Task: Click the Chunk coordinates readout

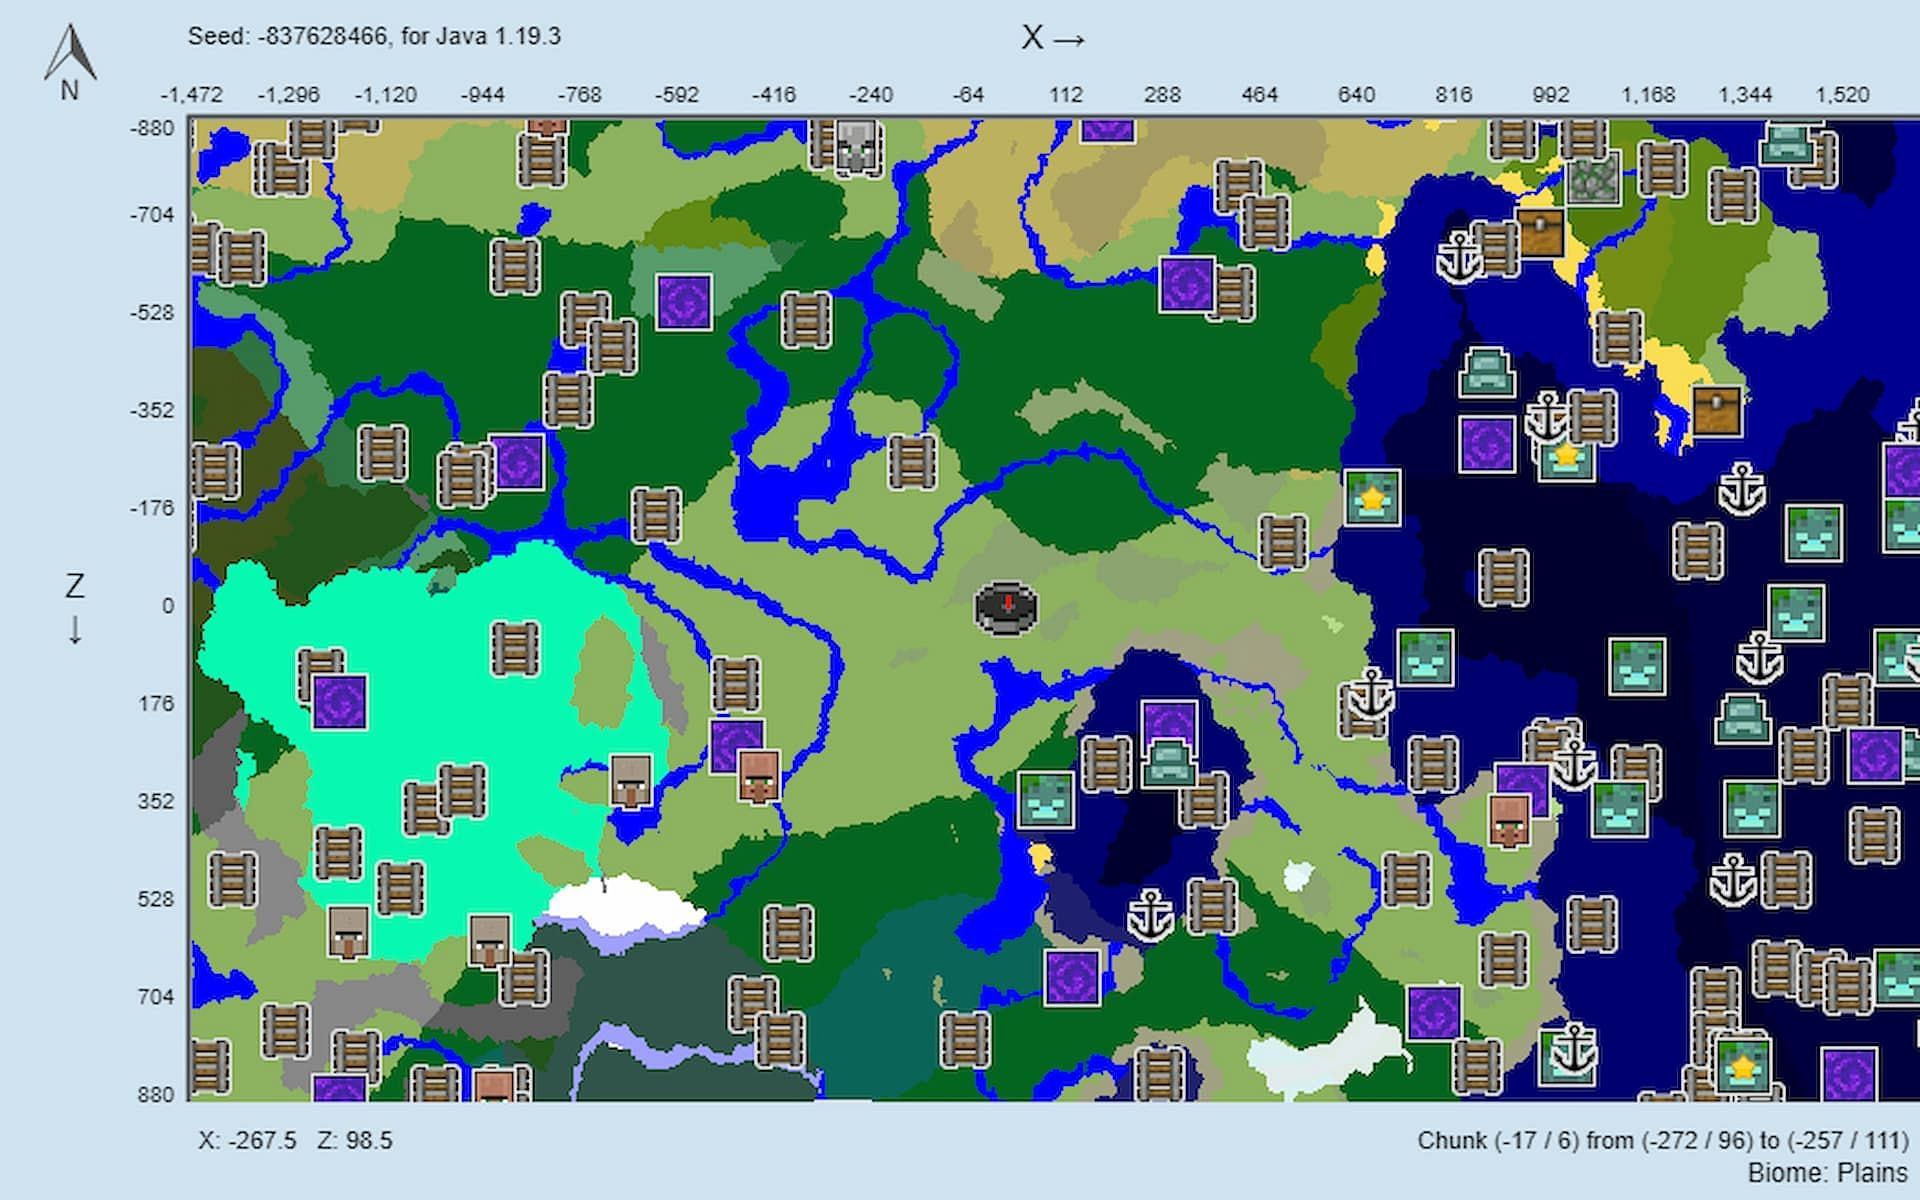Action: pos(1662,1141)
